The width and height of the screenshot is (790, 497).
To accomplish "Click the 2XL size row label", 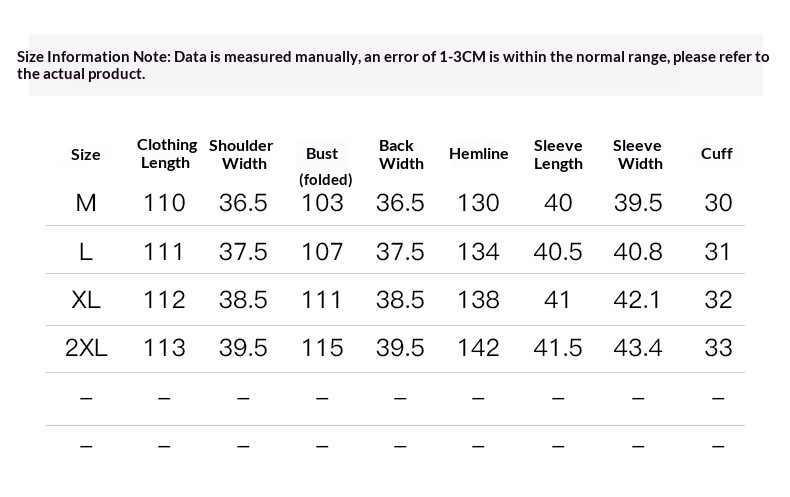I will point(86,347).
